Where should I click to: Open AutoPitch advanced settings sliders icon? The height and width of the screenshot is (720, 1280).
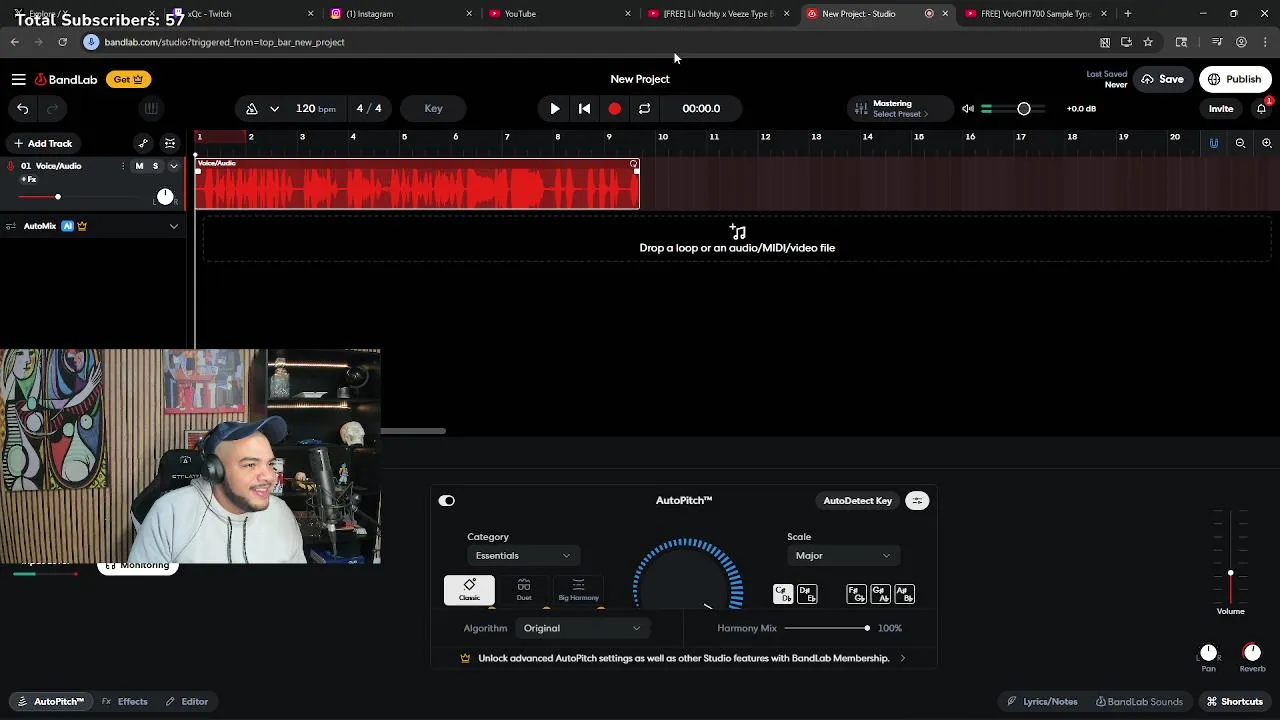click(x=917, y=501)
